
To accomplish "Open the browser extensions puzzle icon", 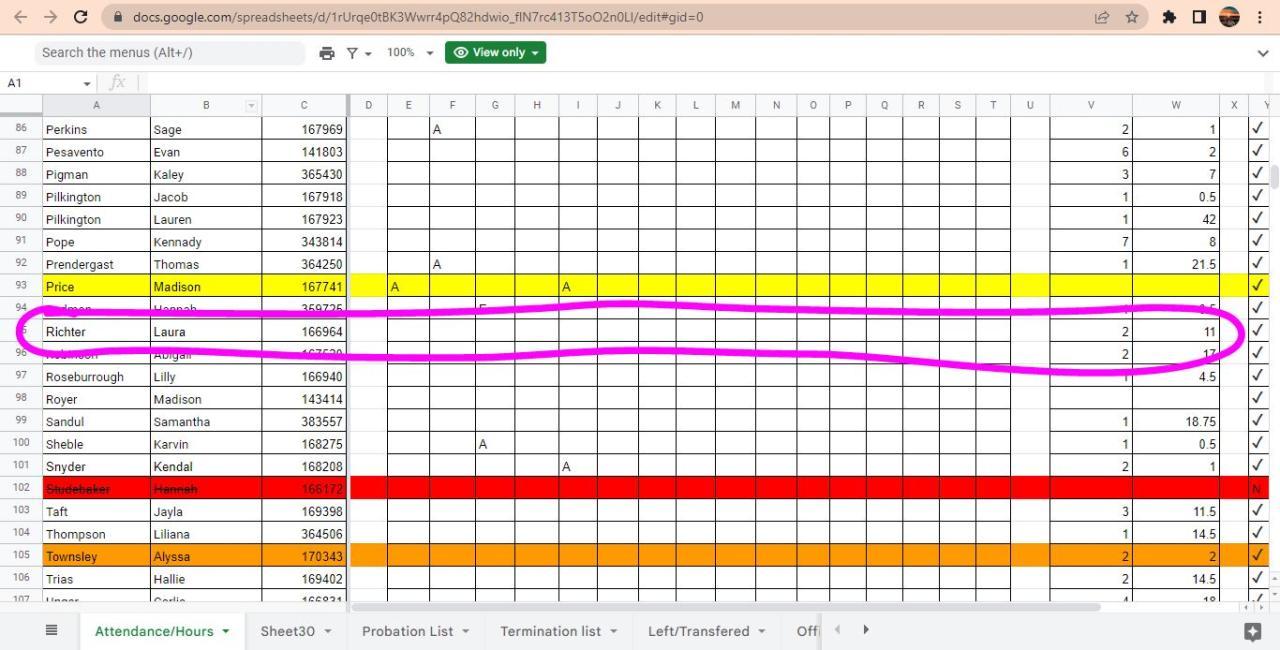I will tap(1169, 17).
